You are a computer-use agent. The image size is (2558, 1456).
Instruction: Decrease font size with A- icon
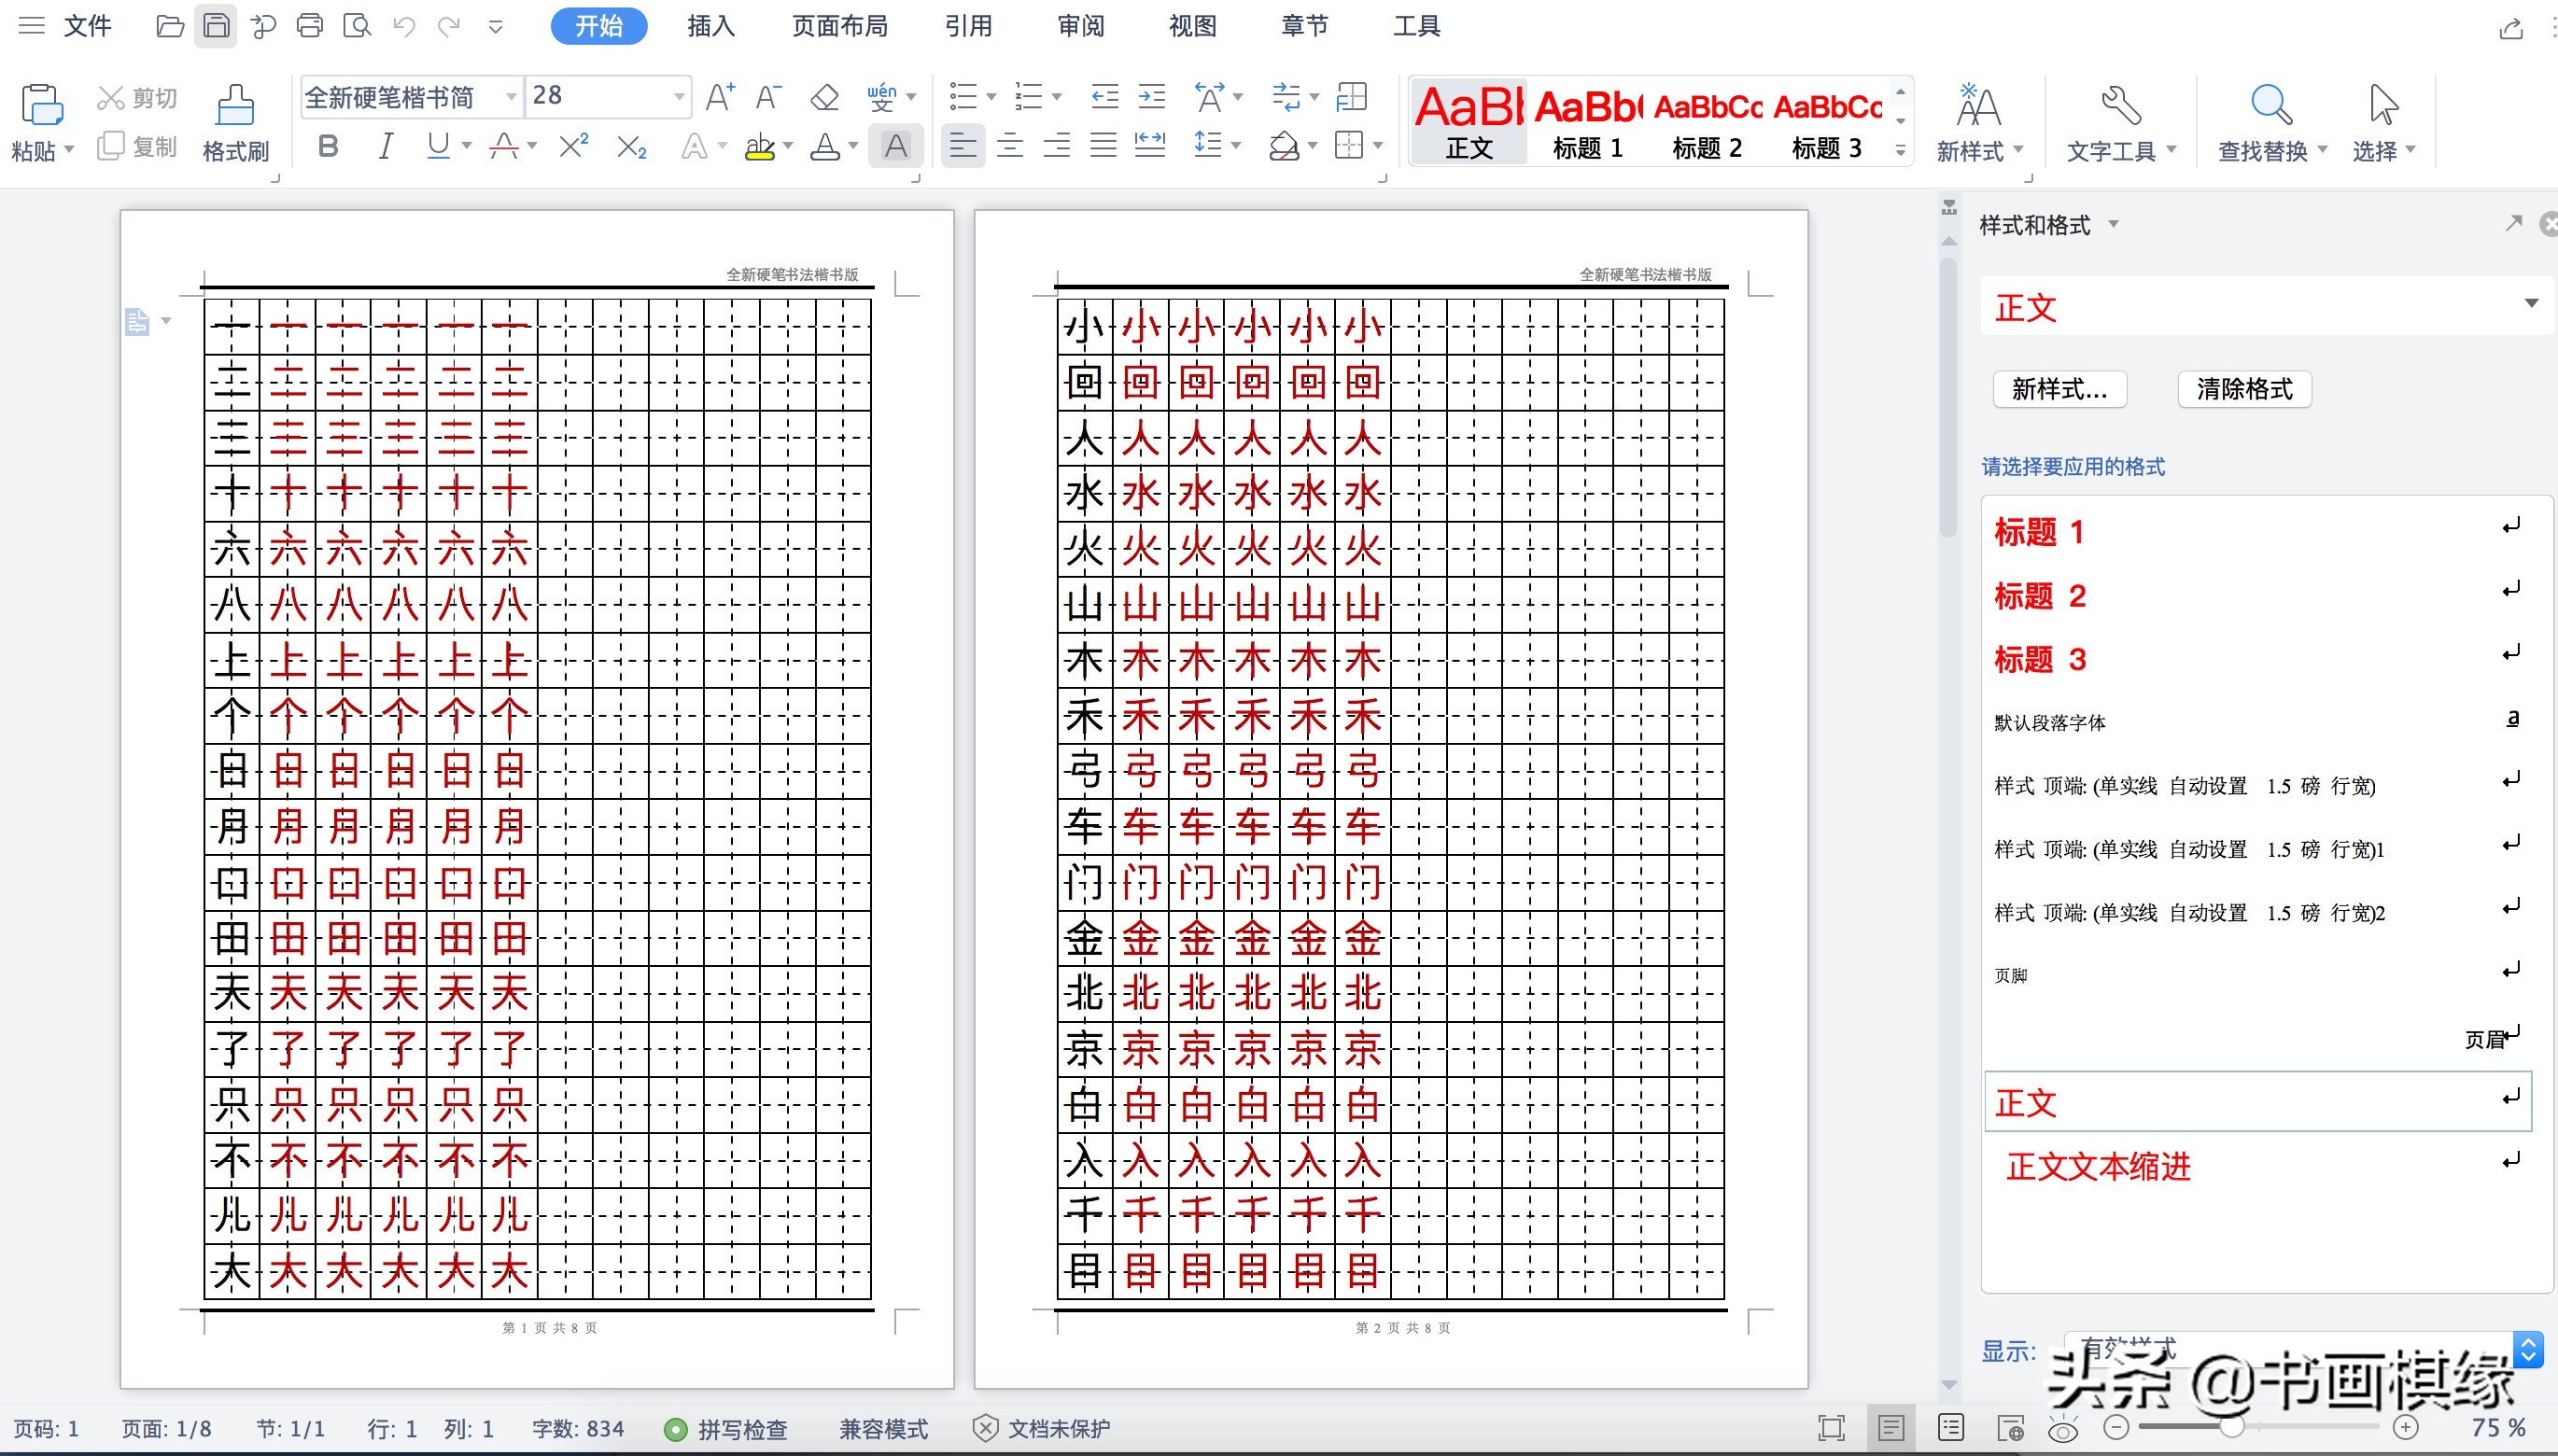point(768,97)
